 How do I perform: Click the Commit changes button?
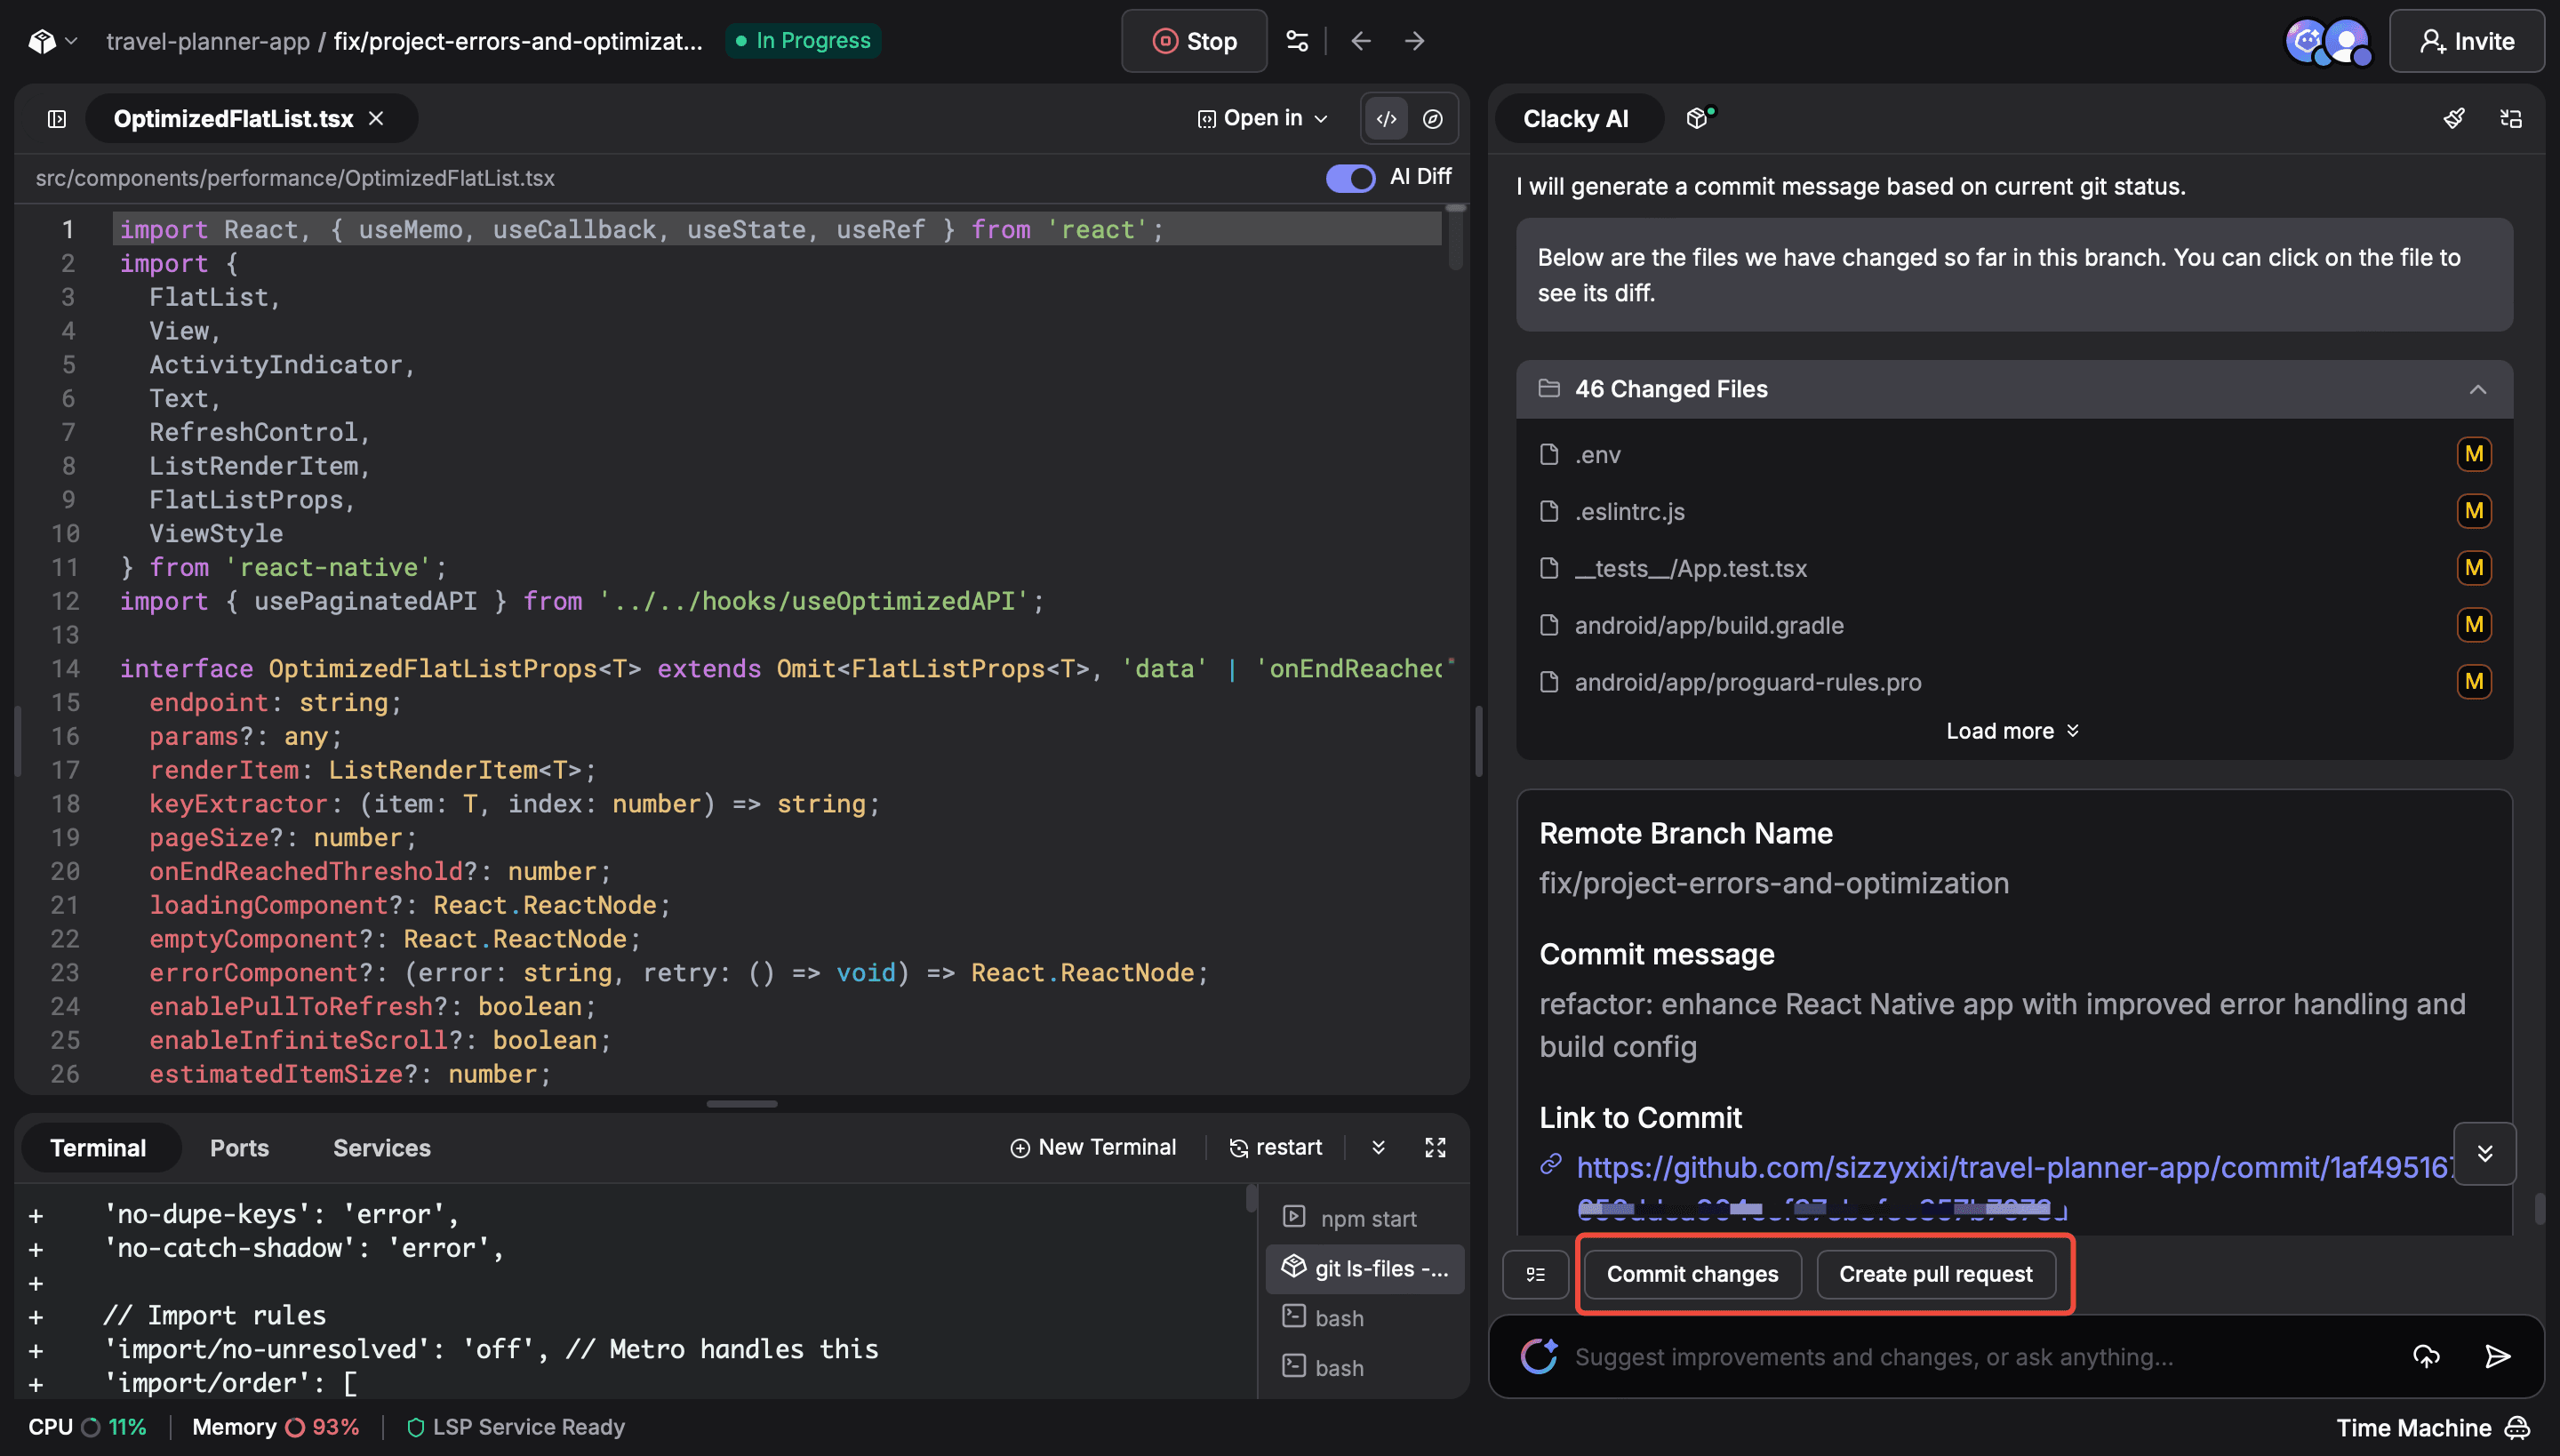(1692, 1274)
